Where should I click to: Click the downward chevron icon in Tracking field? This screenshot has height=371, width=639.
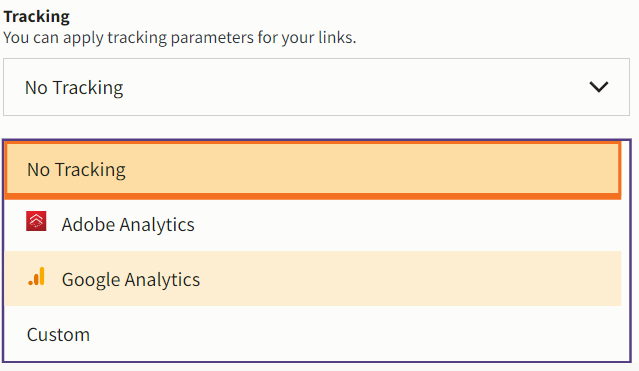pyautogui.click(x=599, y=87)
